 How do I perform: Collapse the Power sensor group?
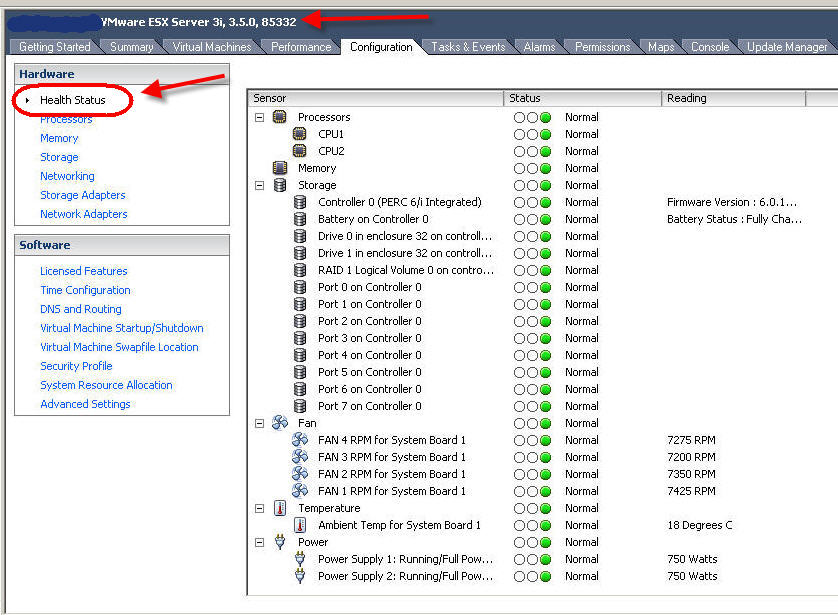coord(260,542)
